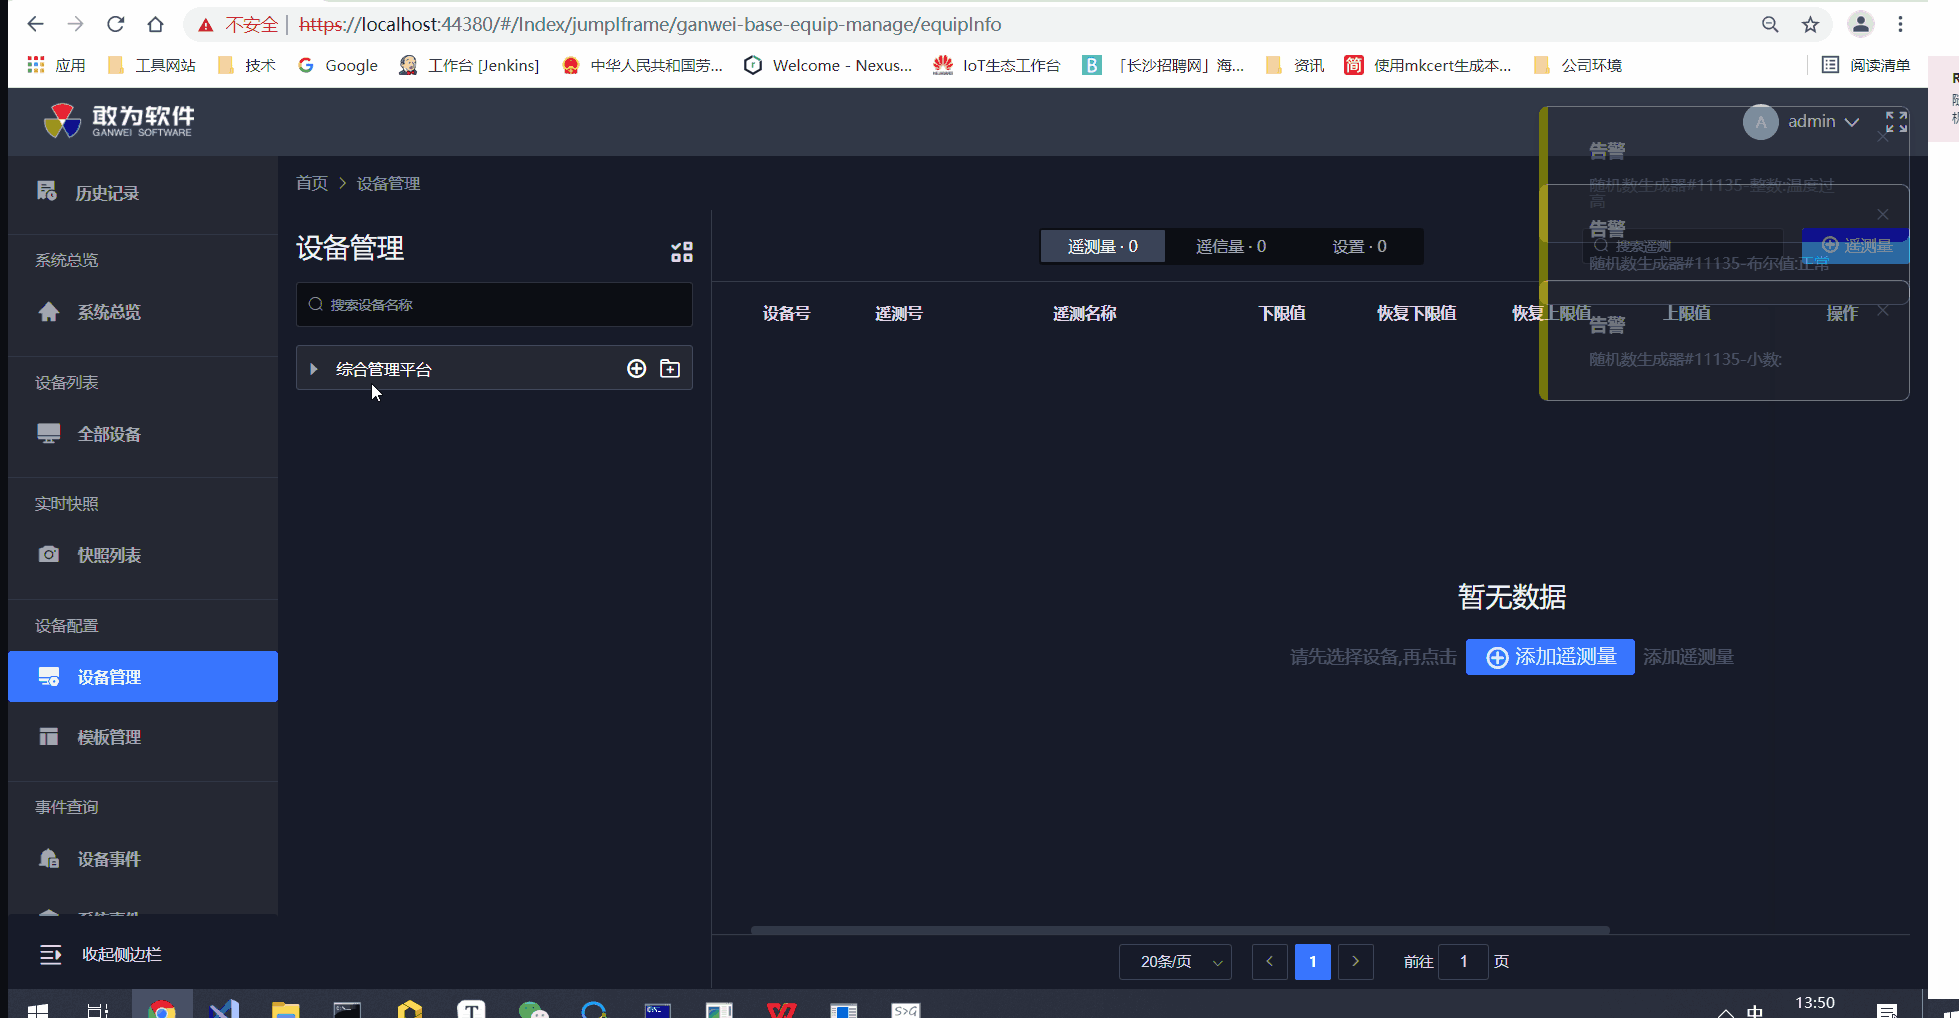Open the 工具网站 bookmark folder
Image resolution: width=1959 pixels, height=1018 pixels.
point(152,65)
